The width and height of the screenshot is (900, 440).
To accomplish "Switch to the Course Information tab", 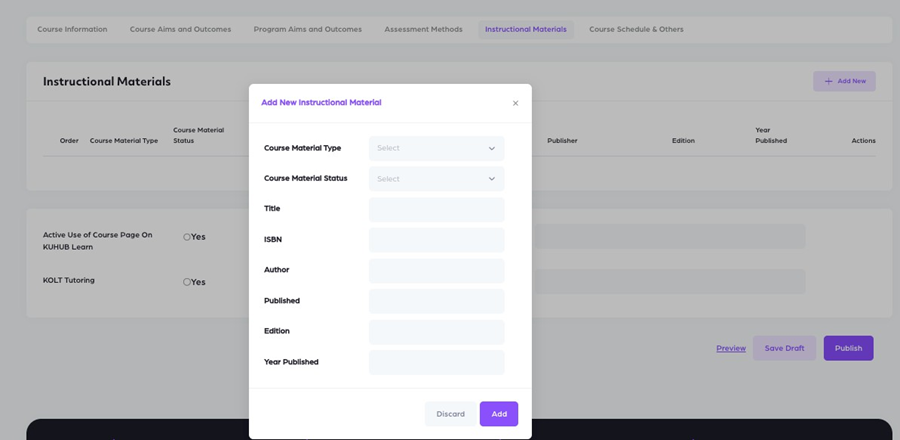I will tap(72, 29).
